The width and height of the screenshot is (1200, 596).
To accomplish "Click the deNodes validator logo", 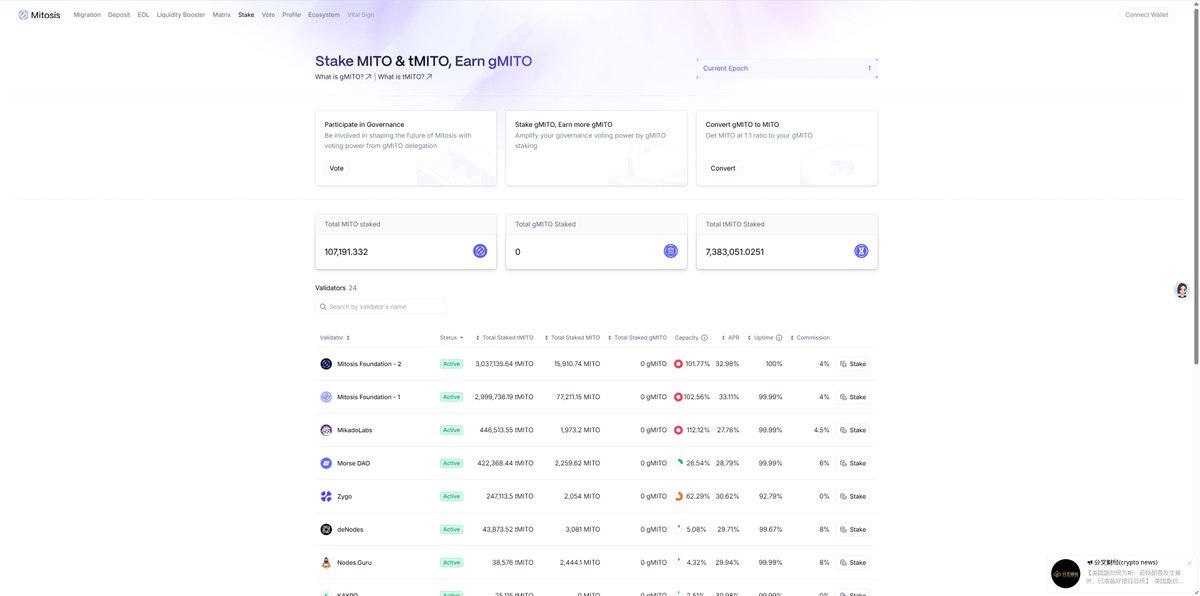I will tap(326, 529).
